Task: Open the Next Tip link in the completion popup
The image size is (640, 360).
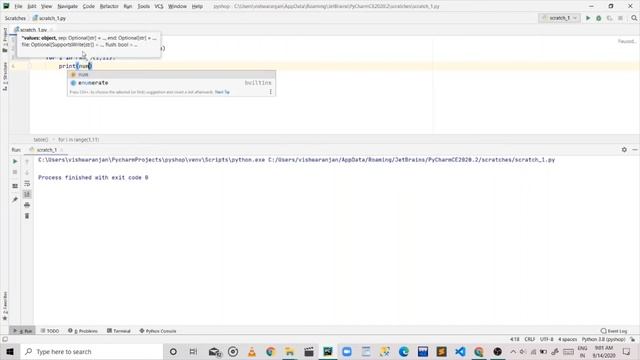Action: coord(222,92)
